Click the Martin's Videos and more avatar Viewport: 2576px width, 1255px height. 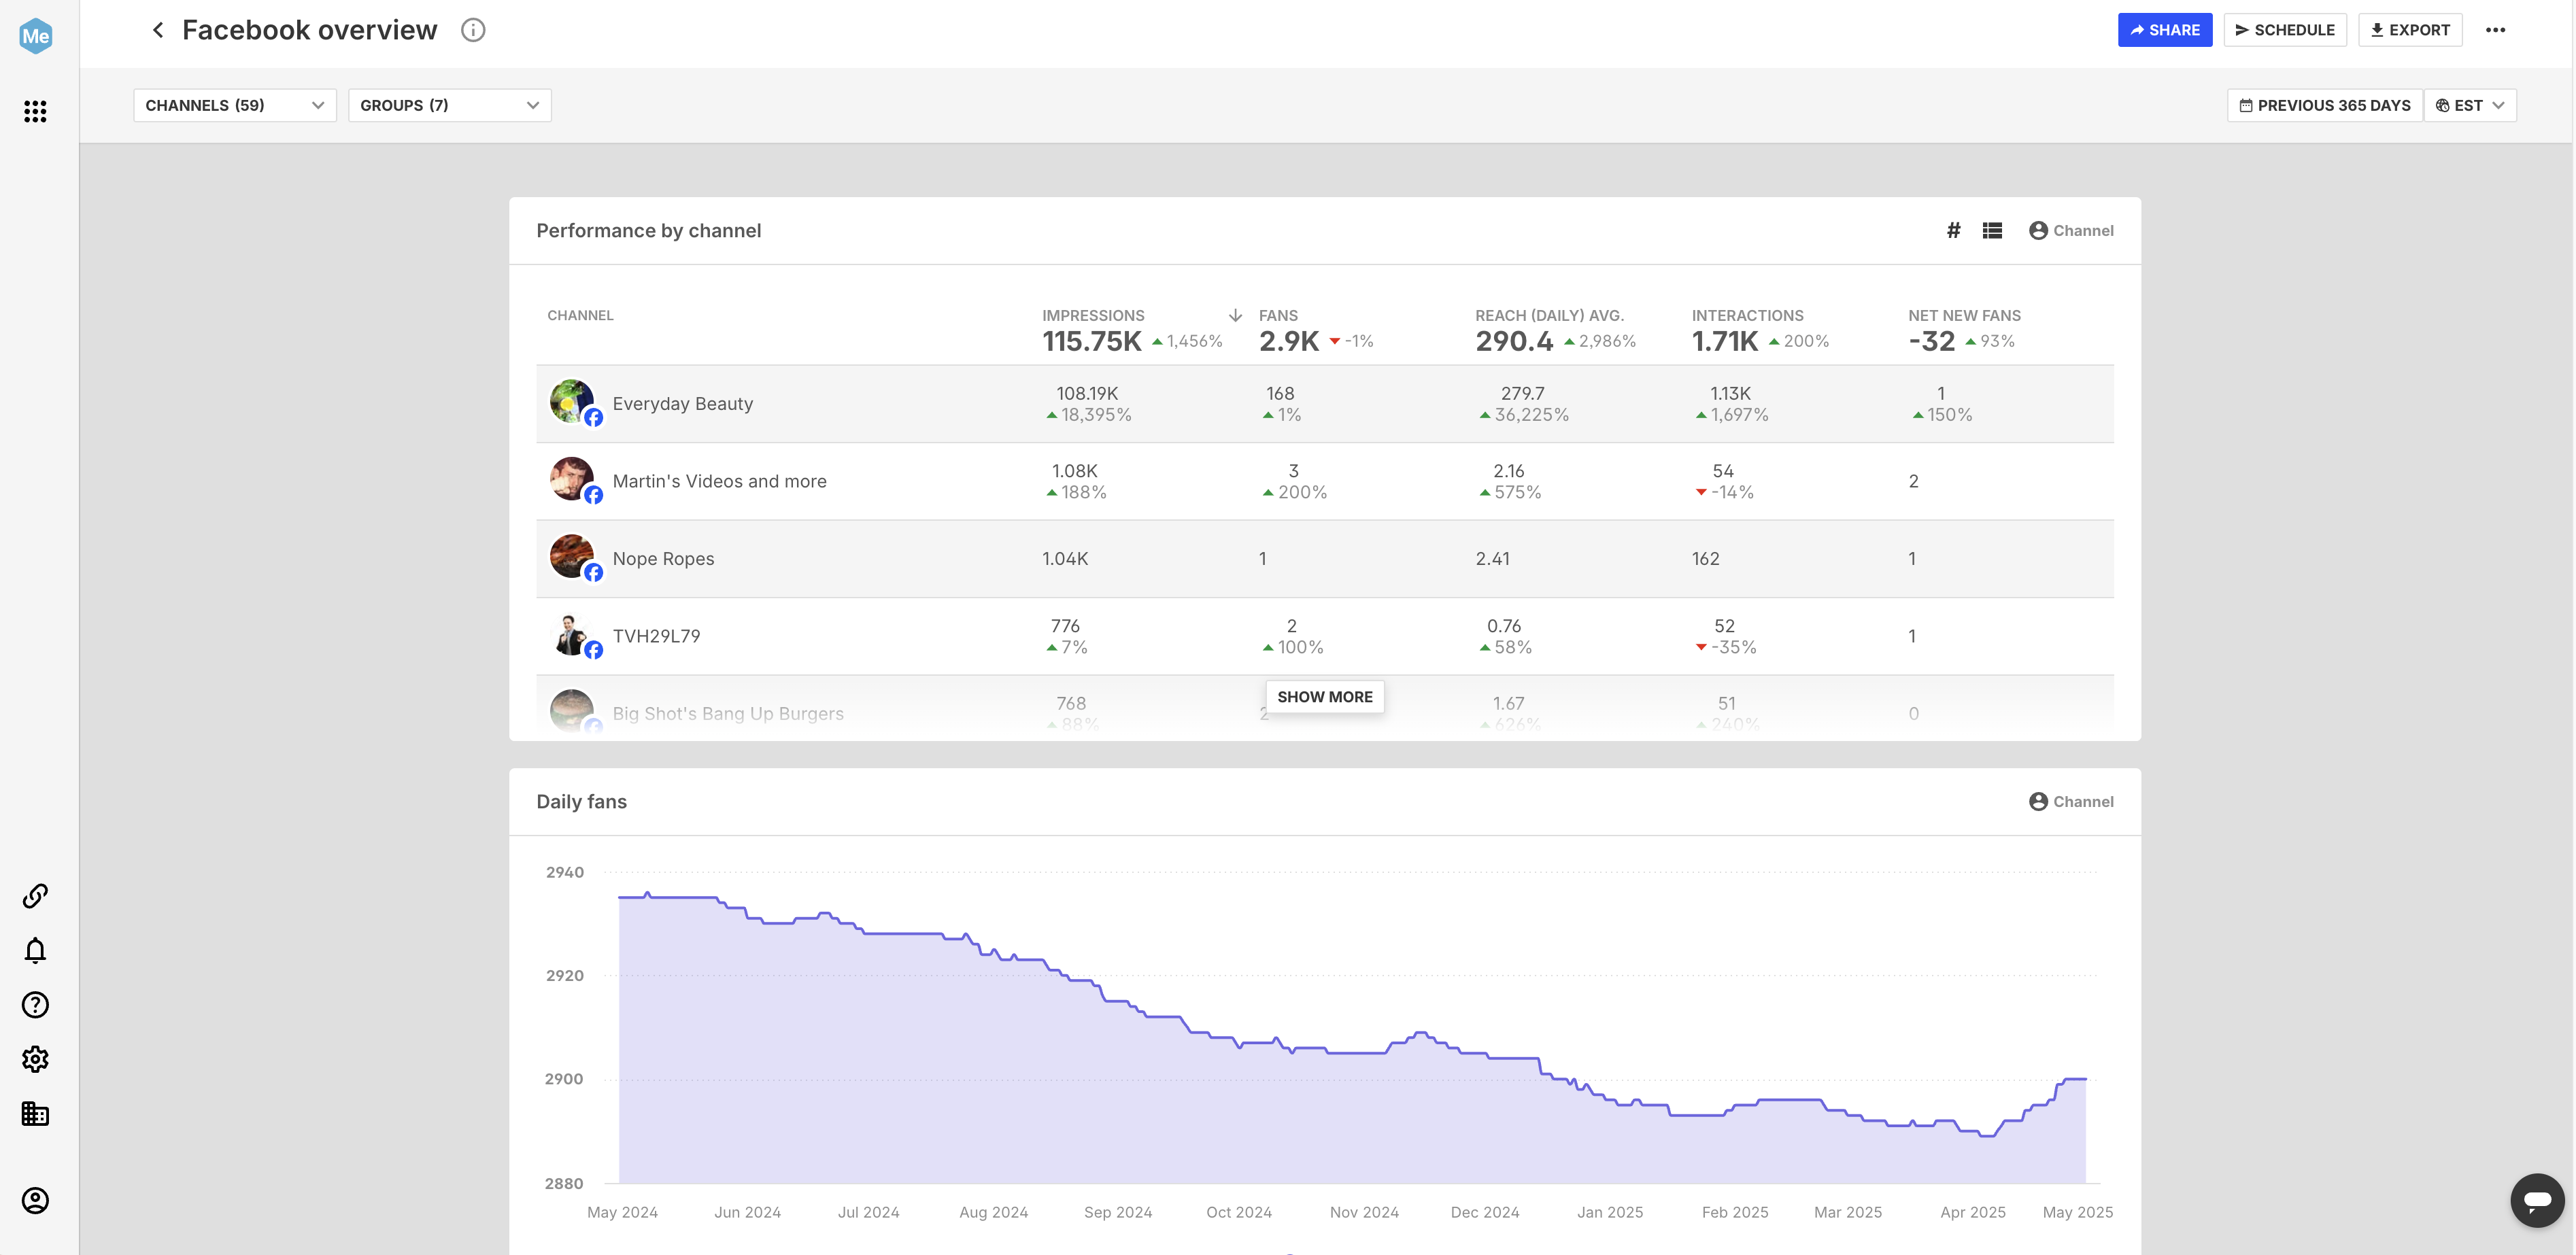pyautogui.click(x=572, y=479)
